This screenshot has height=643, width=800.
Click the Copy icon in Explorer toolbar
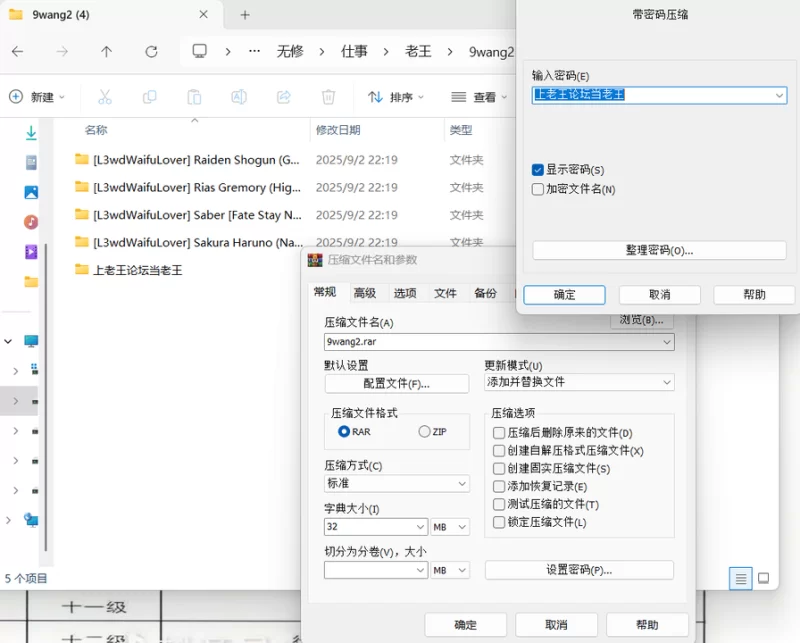point(149,97)
